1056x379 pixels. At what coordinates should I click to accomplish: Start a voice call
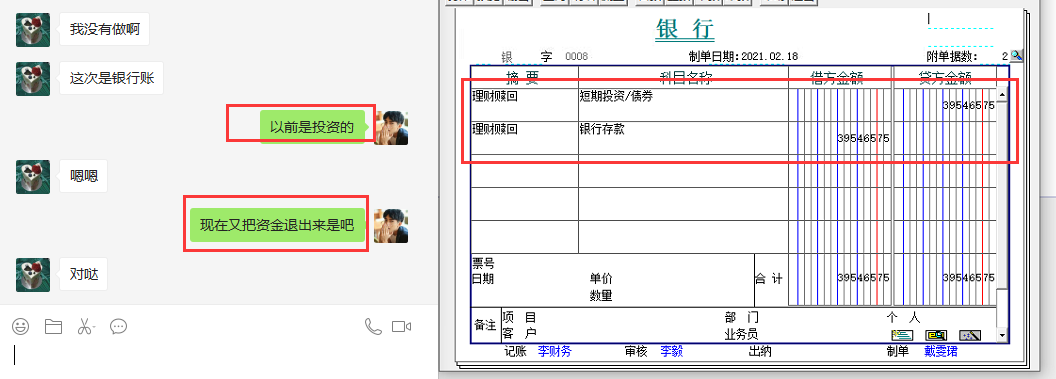coord(373,326)
